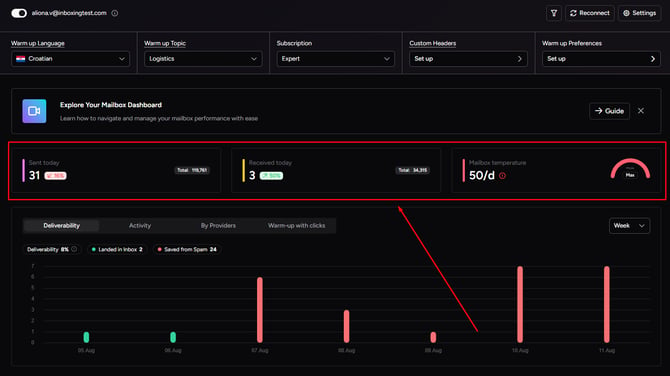
Task: Open the Subscription Expert dropdown
Action: [x=335, y=59]
